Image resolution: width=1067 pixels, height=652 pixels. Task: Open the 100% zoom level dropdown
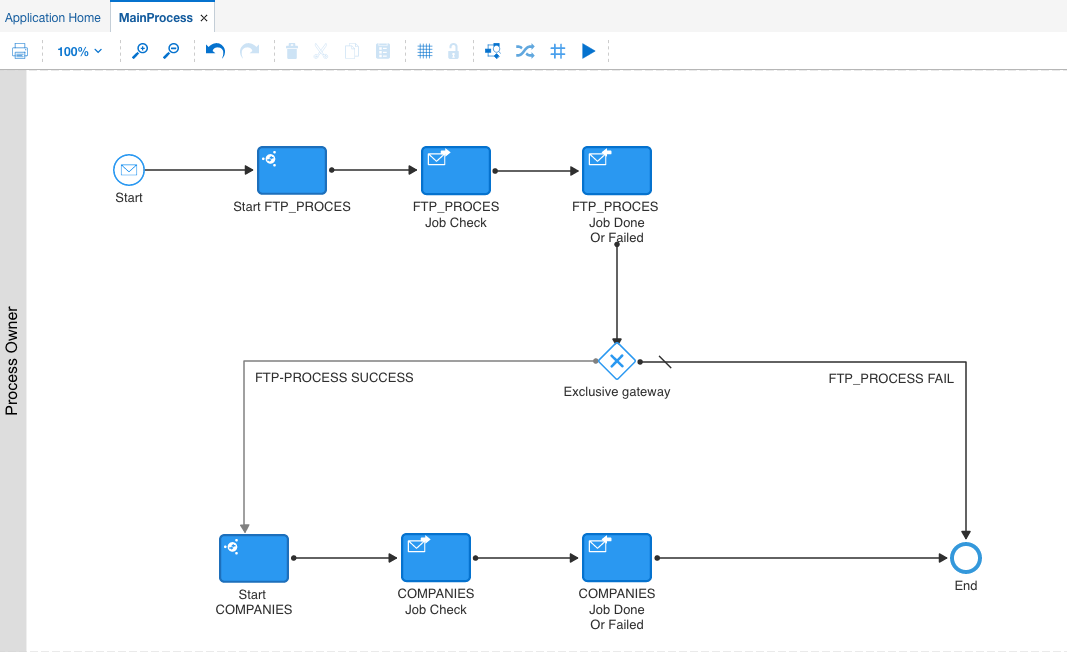79,51
